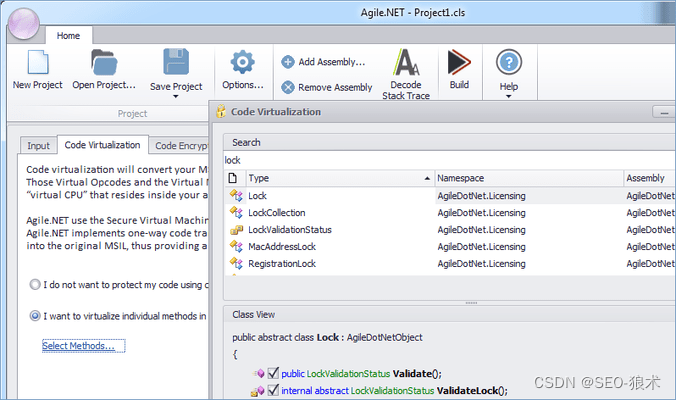Screen dimensions: 676x400
Task: Click the class icon beside RegistrationLock
Action: click(x=236, y=263)
